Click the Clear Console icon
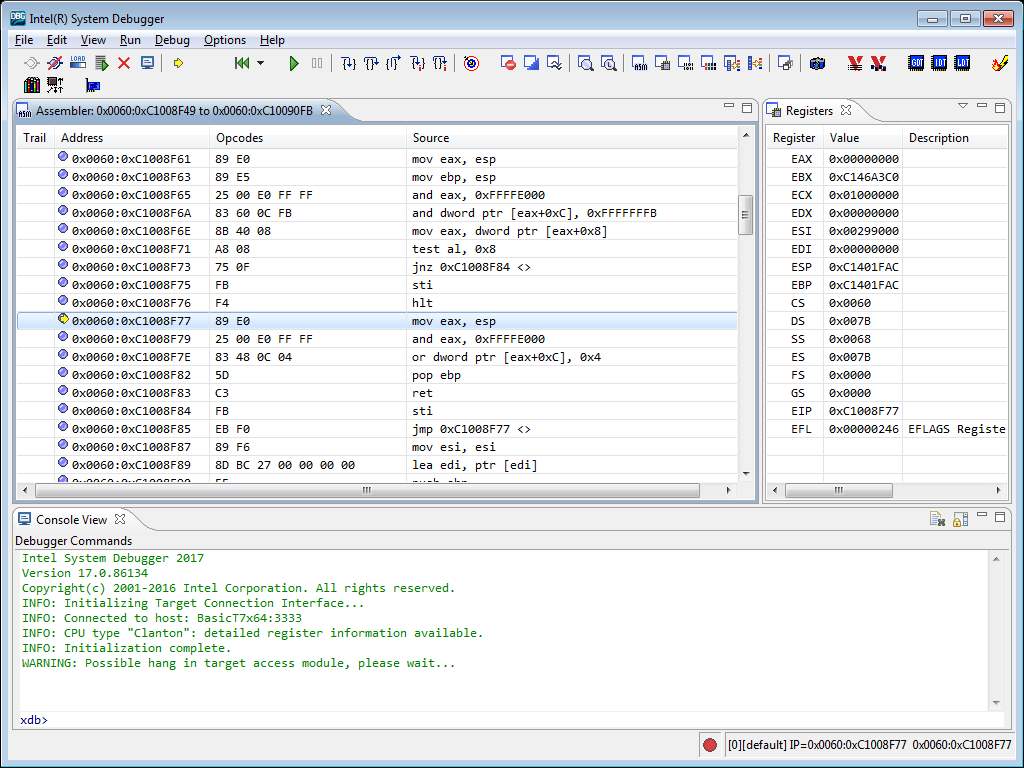1024x768 pixels. tap(937, 519)
